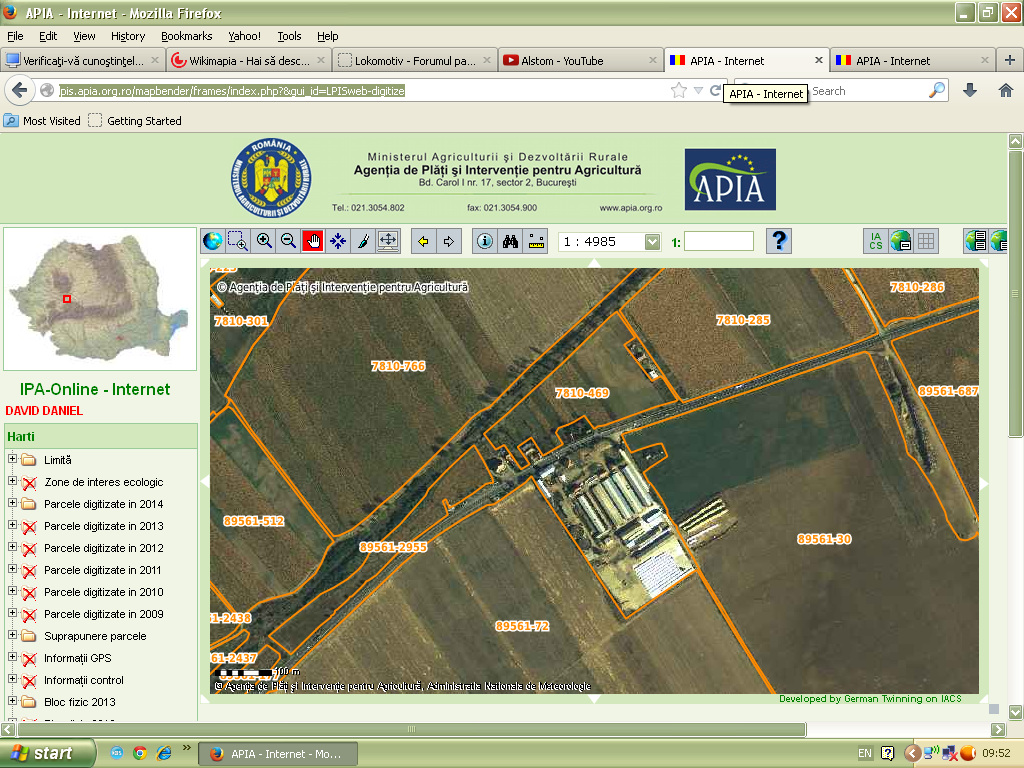
Task: Toggle Parcele digitizate in 2013 layer
Action: pos(29,526)
